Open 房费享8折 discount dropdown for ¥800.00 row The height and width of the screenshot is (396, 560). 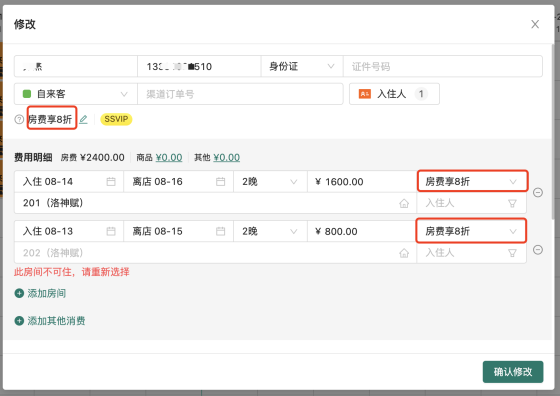471,231
